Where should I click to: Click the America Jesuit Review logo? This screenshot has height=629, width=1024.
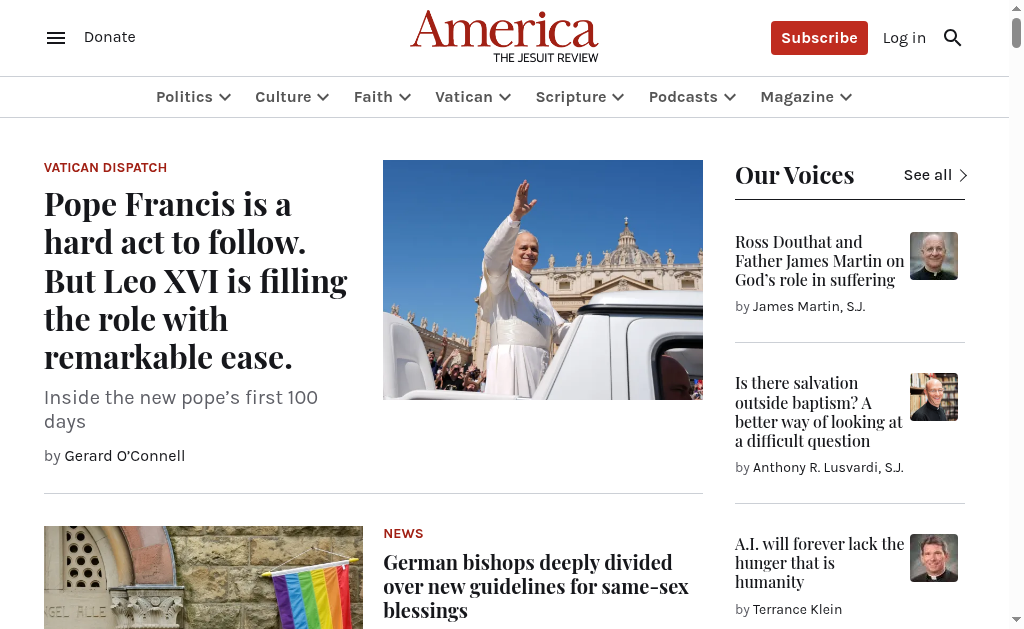[x=504, y=37]
